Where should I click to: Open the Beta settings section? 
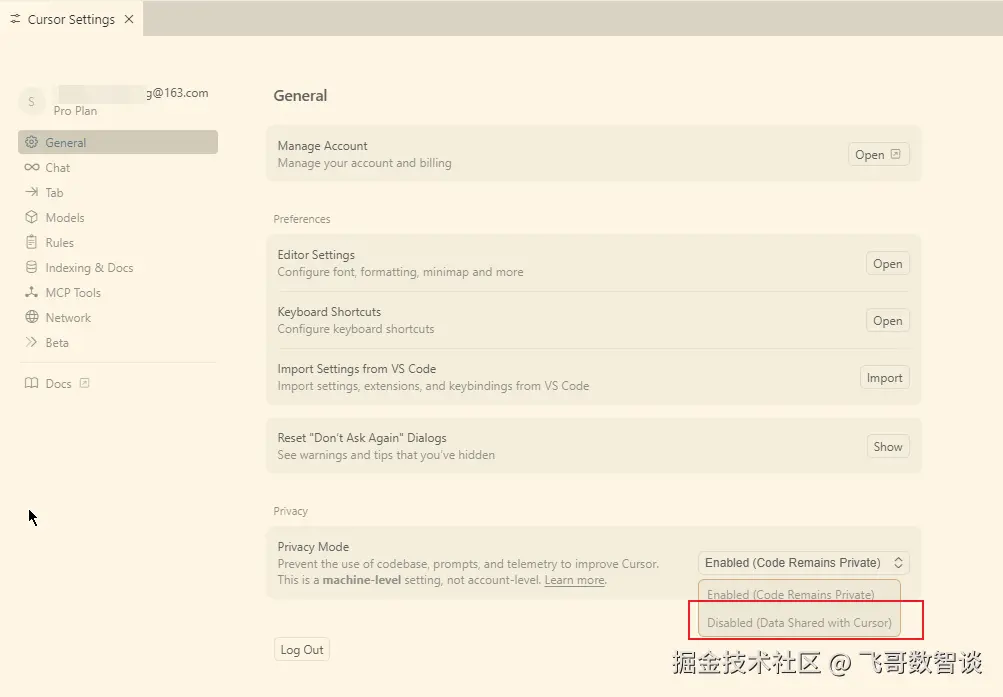point(118,342)
